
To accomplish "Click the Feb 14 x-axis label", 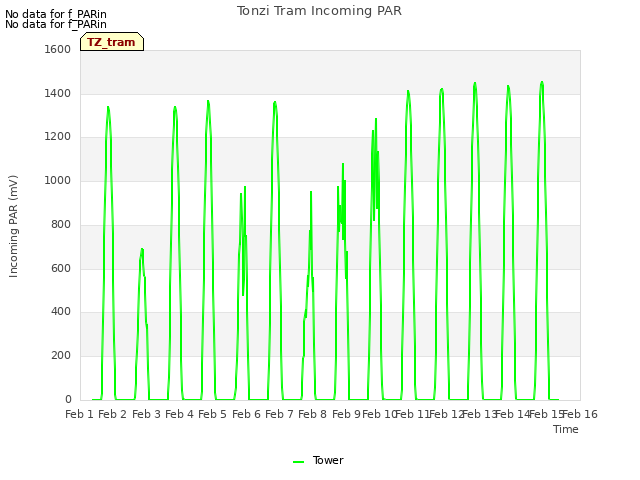I will 512,414.
